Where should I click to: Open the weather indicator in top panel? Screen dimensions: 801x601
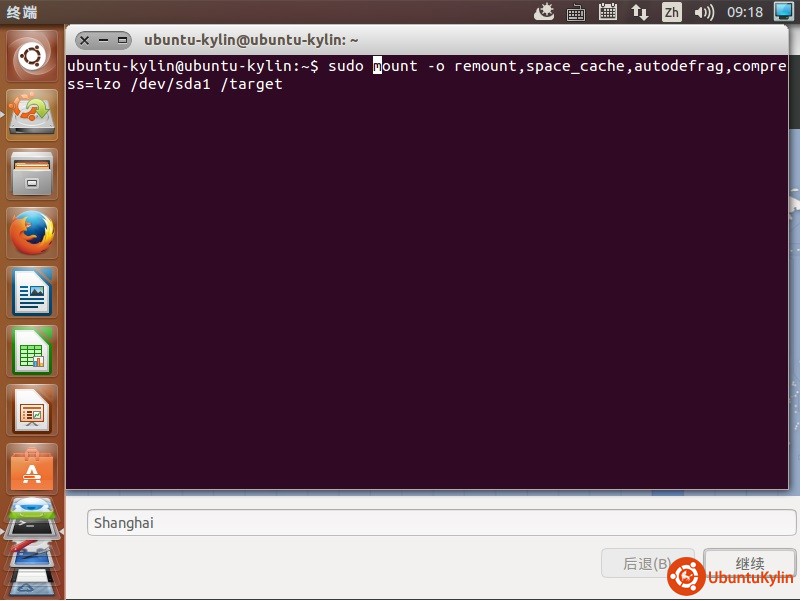(544, 13)
